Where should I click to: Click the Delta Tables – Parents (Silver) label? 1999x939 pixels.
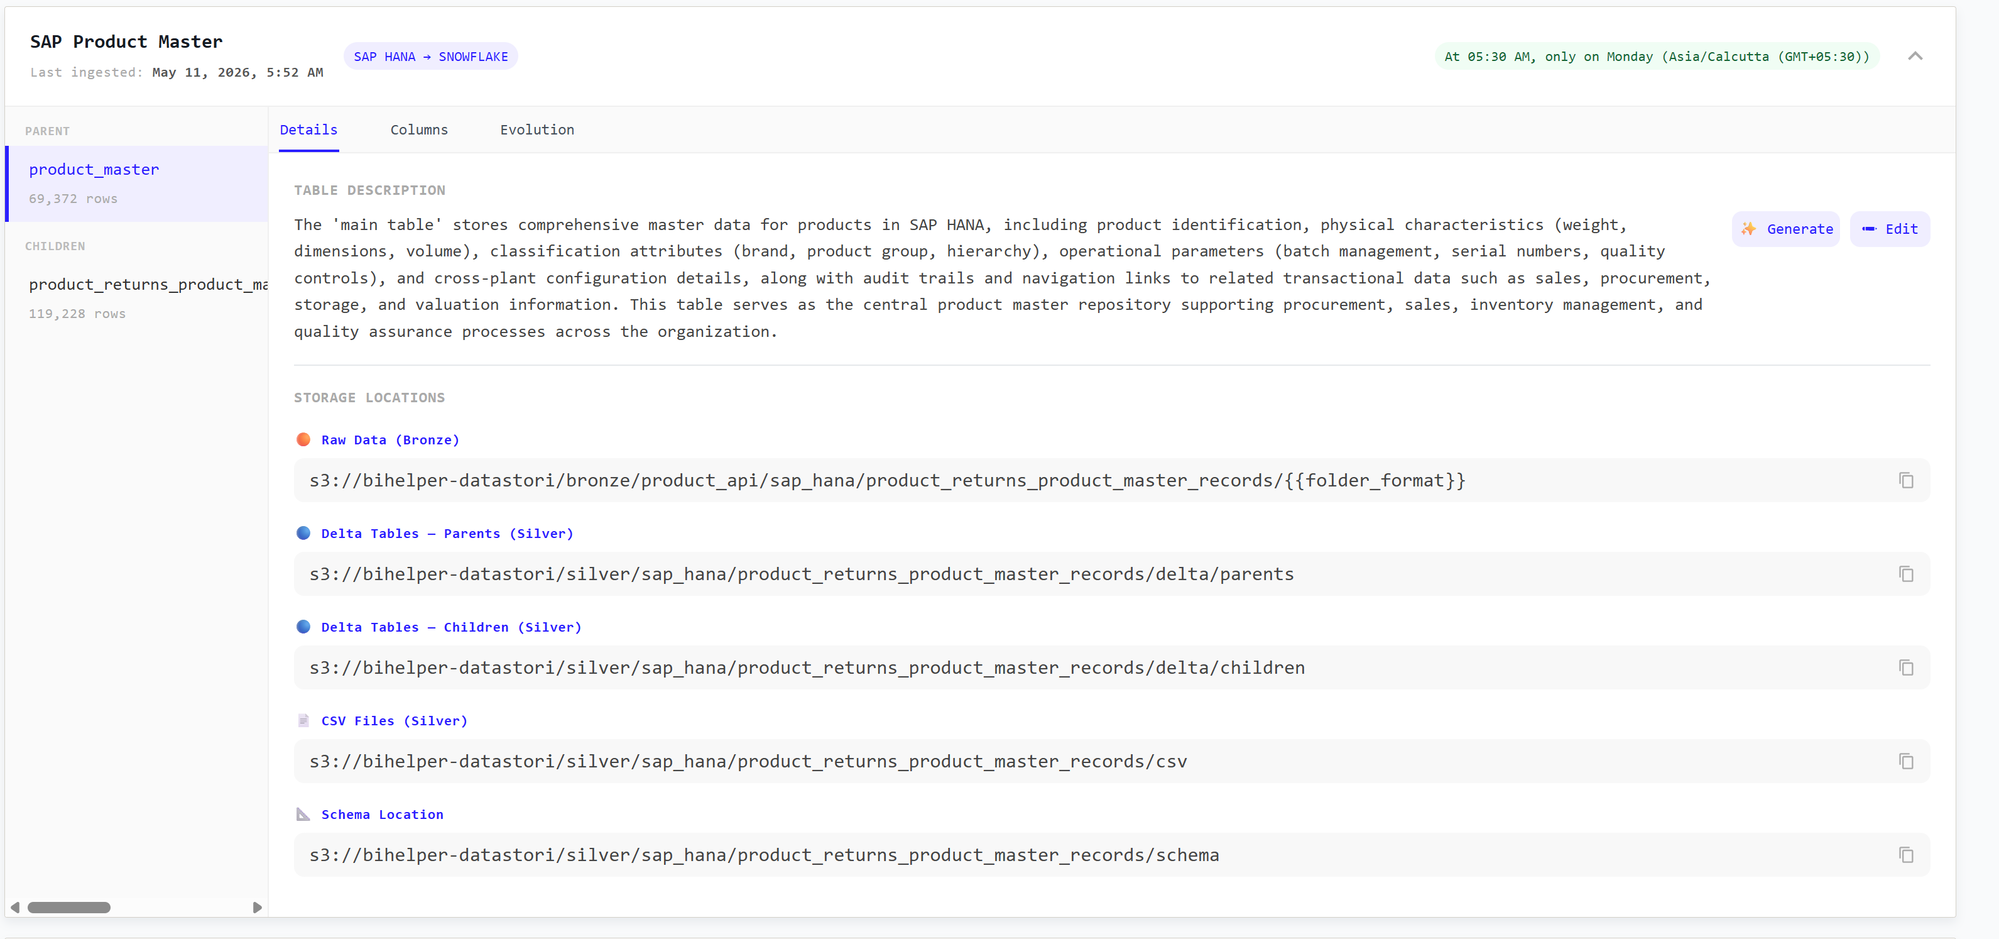[x=447, y=533]
